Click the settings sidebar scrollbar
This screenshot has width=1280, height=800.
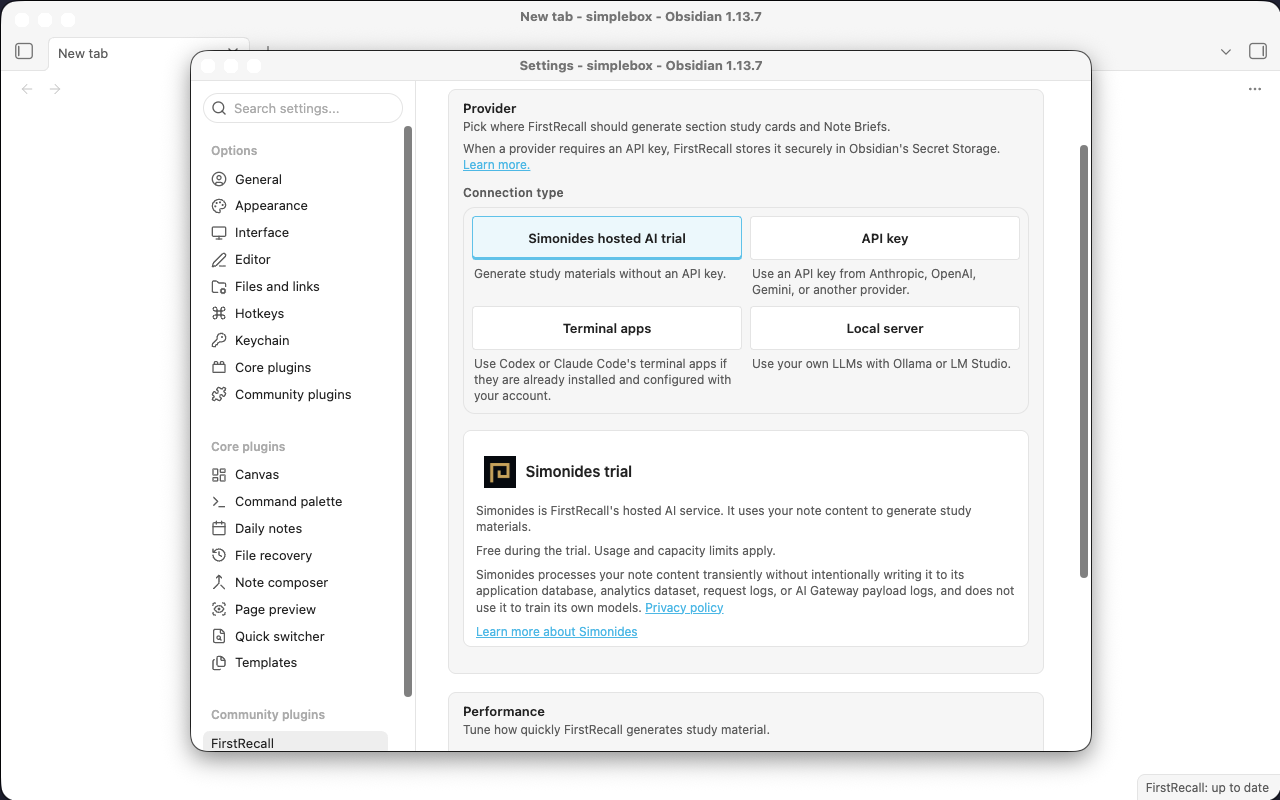pyautogui.click(x=408, y=411)
